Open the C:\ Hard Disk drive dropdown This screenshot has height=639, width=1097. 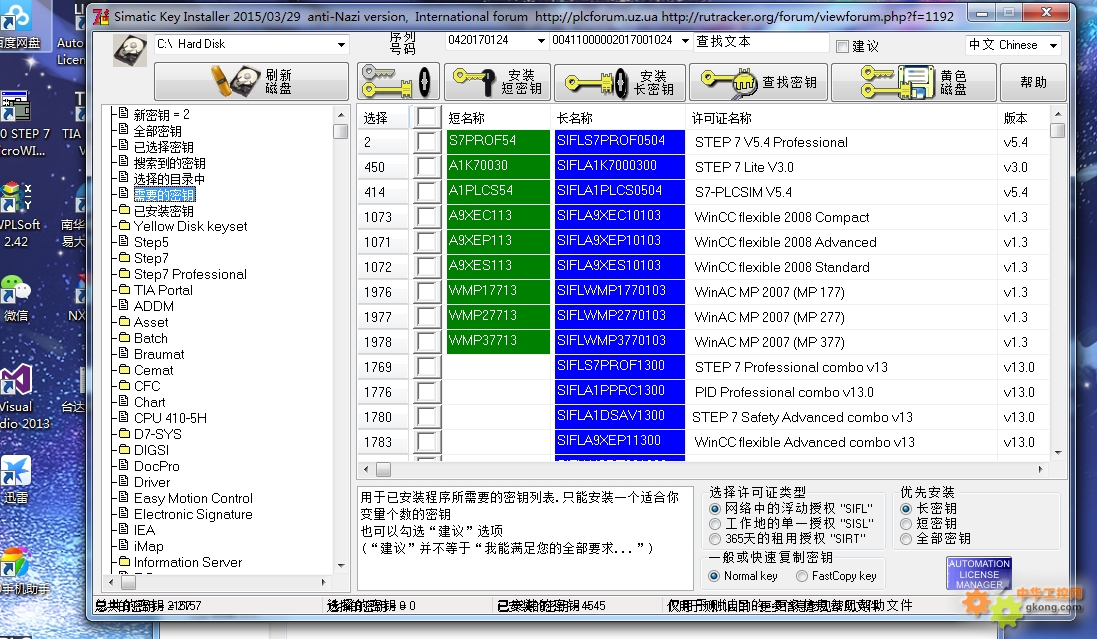[x=341, y=45]
